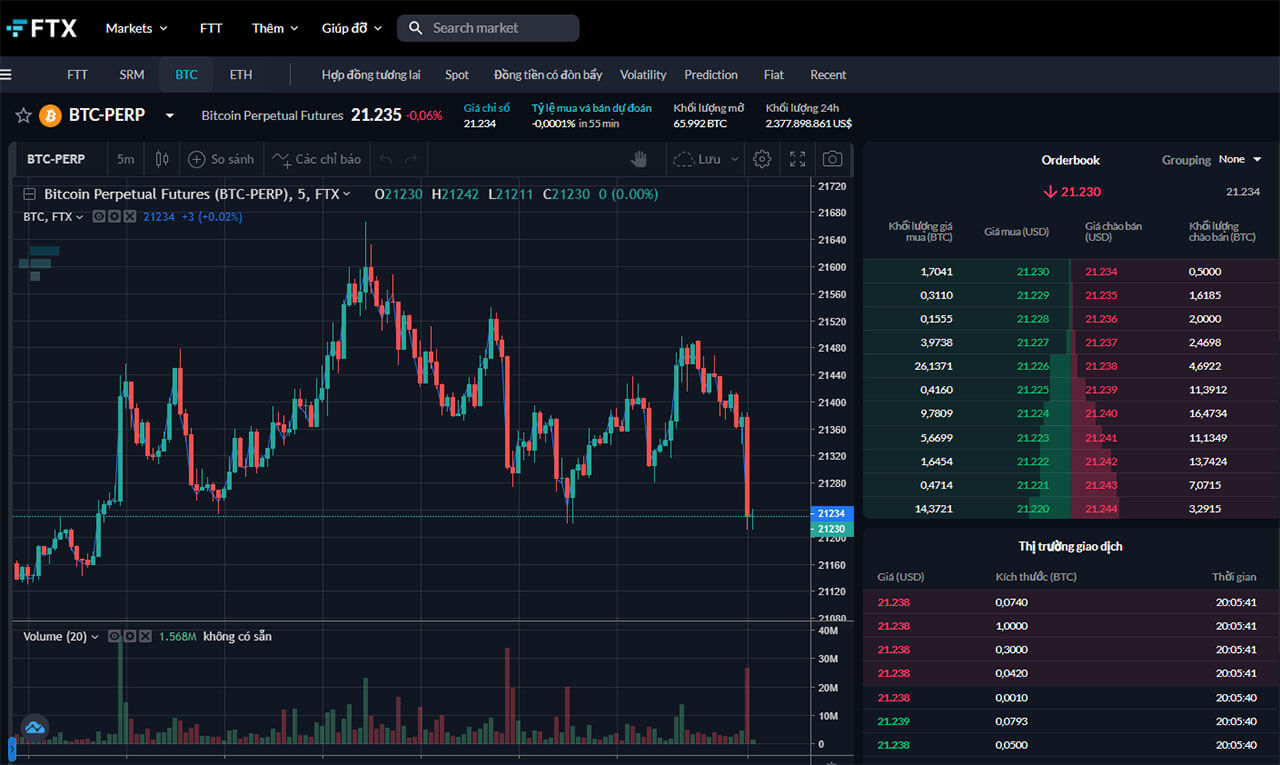Image resolution: width=1280 pixels, height=765 pixels.
Task: Switch to the SRM market tab
Action: click(x=132, y=75)
